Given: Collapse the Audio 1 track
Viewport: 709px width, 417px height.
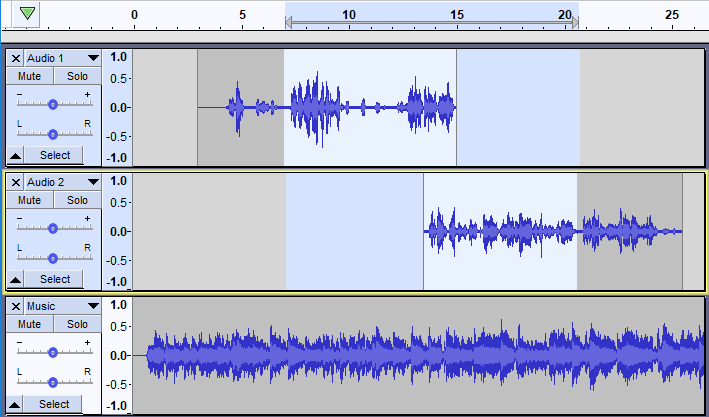Looking at the screenshot, I should (x=16, y=155).
